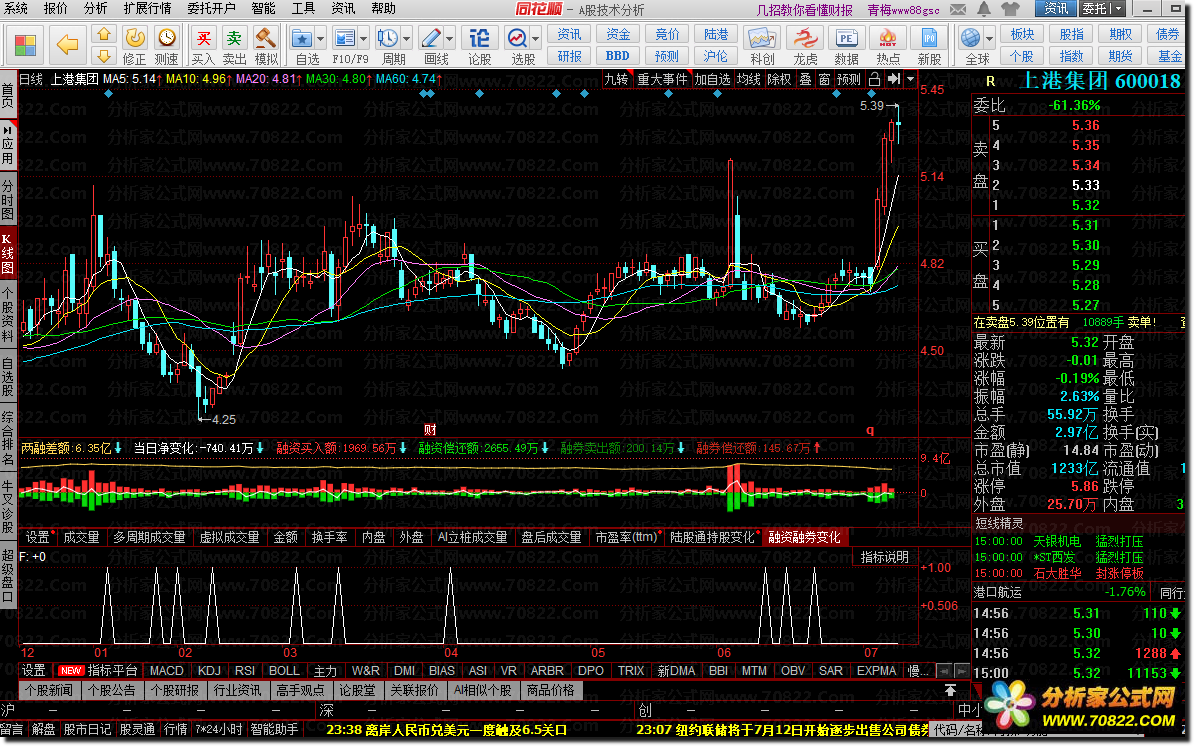Open the 分时图 side tab
The image size is (1195, 746).
pyautogui.click(x=8, y=201)
